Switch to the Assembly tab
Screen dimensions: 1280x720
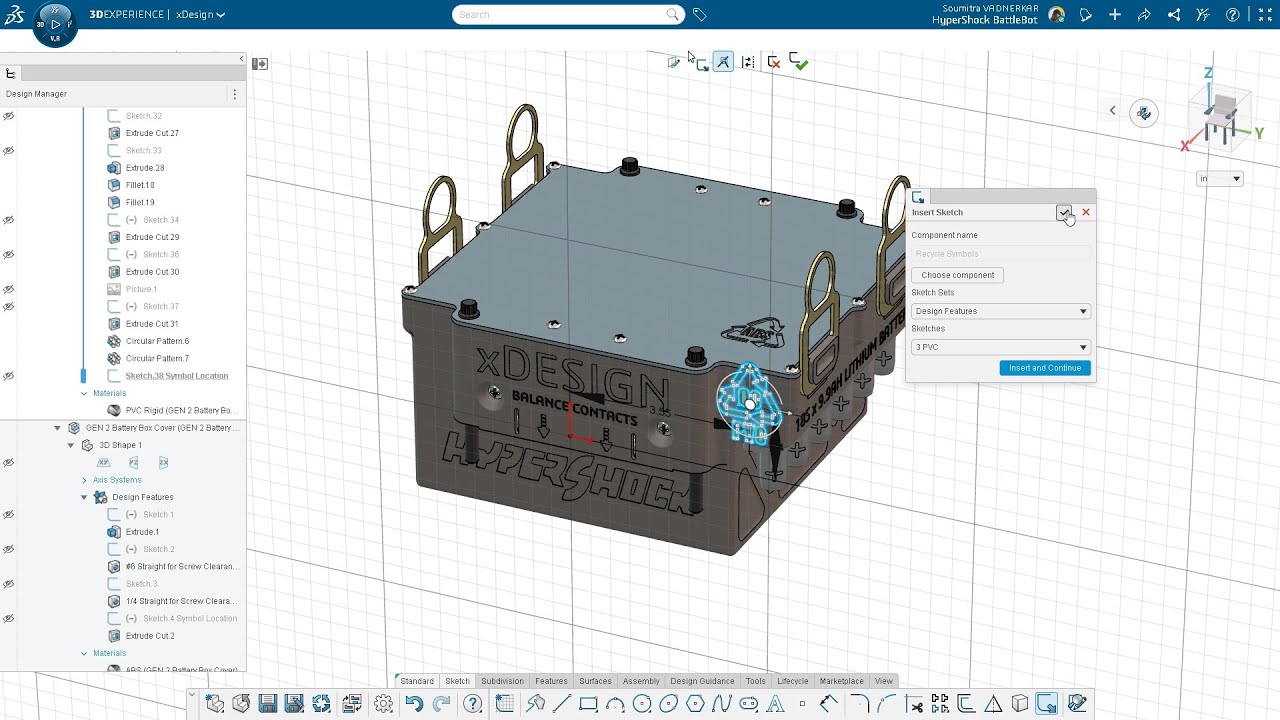click(641, 681)
